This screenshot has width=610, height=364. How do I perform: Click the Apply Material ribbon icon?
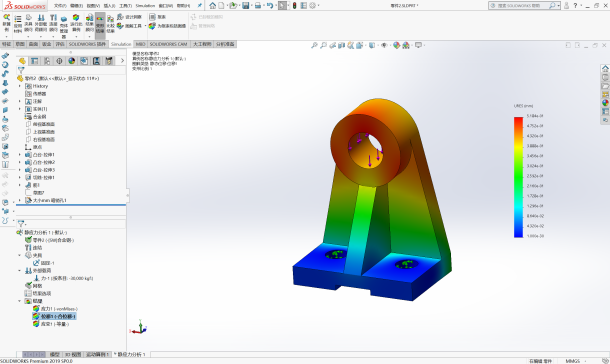pyautogui.click(x=18, y=24)
